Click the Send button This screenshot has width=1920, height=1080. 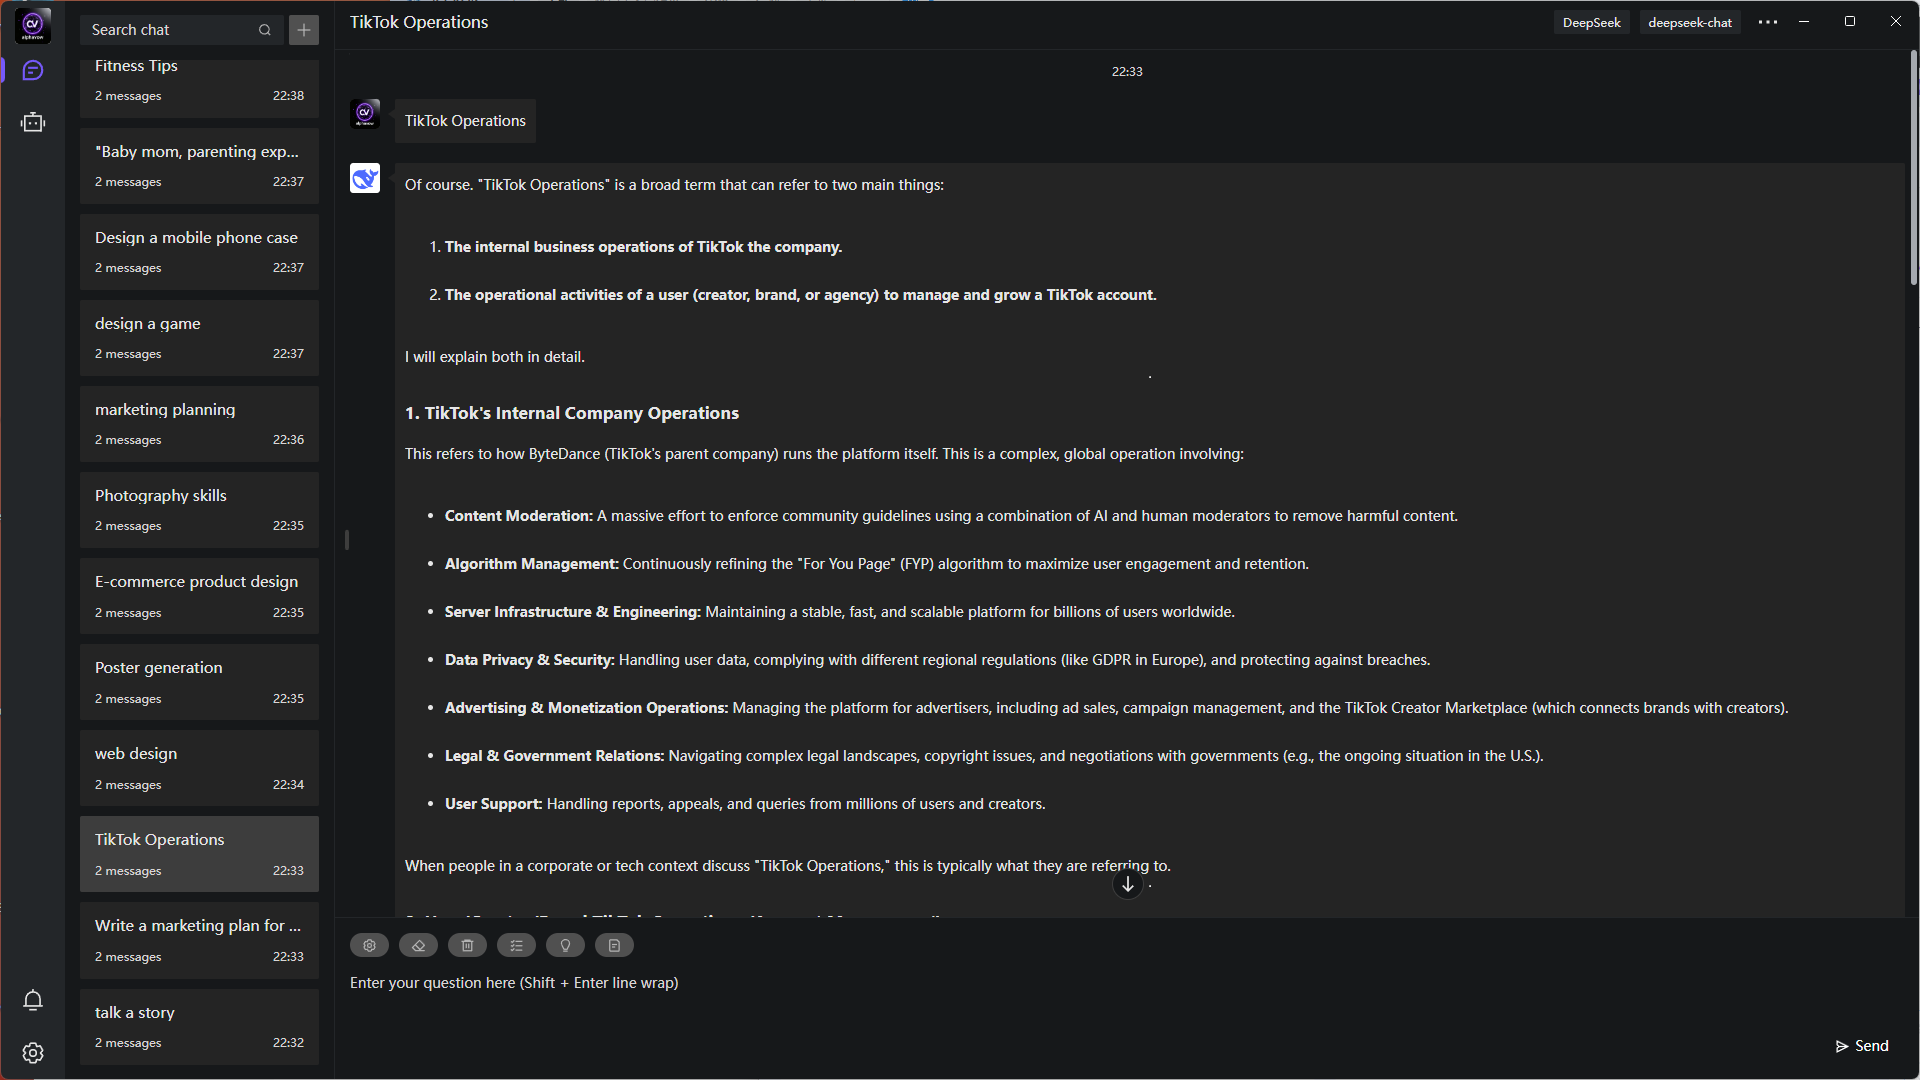pos(1862,1045)
